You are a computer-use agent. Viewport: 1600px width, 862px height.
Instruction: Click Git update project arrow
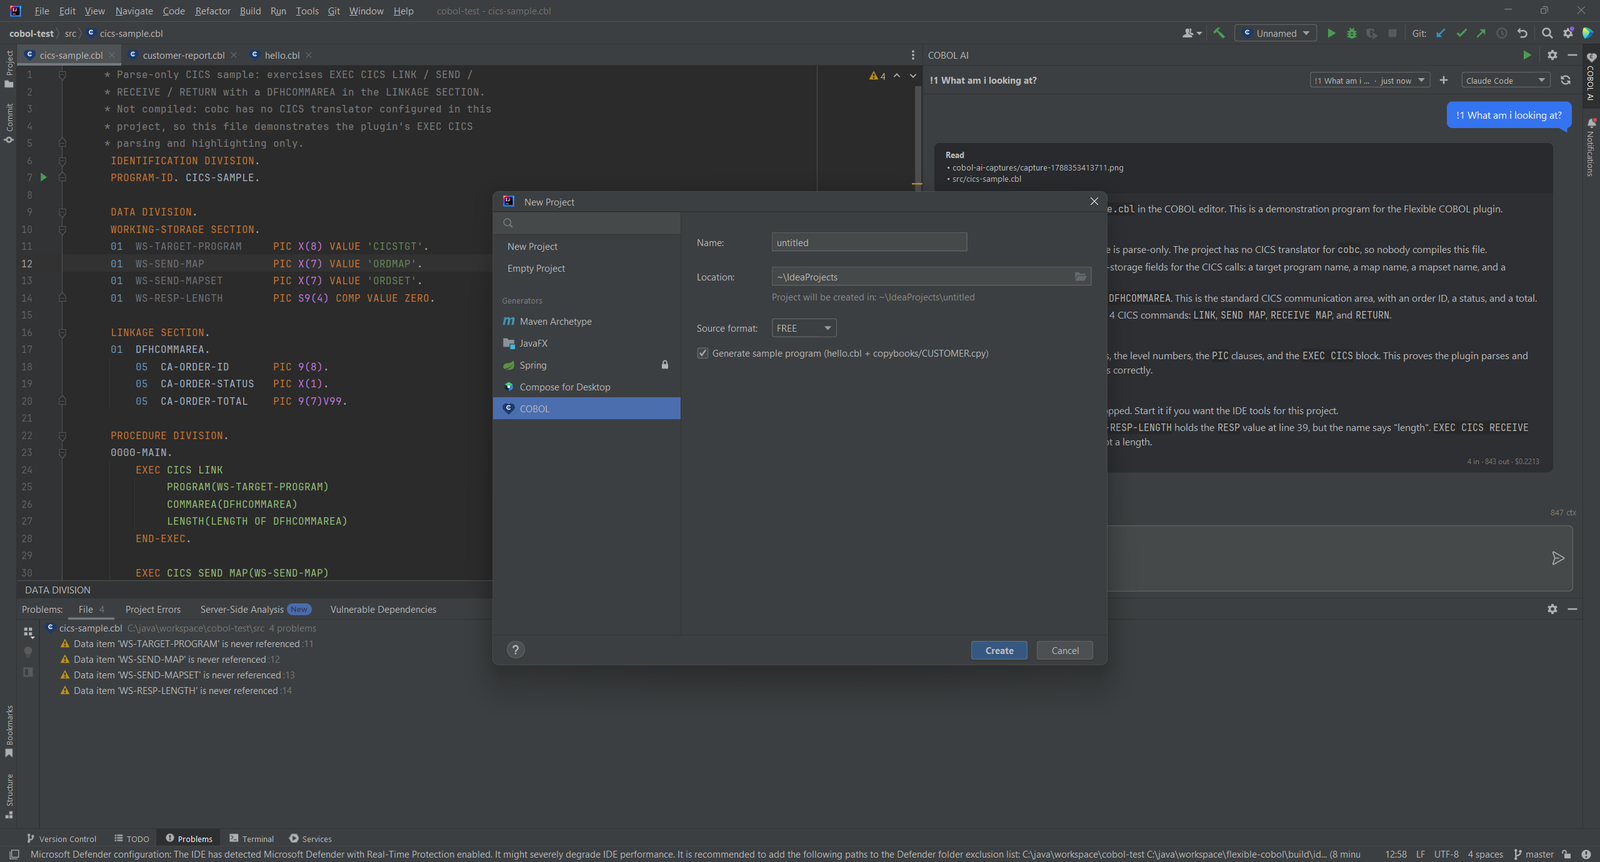pos(1441,33)
